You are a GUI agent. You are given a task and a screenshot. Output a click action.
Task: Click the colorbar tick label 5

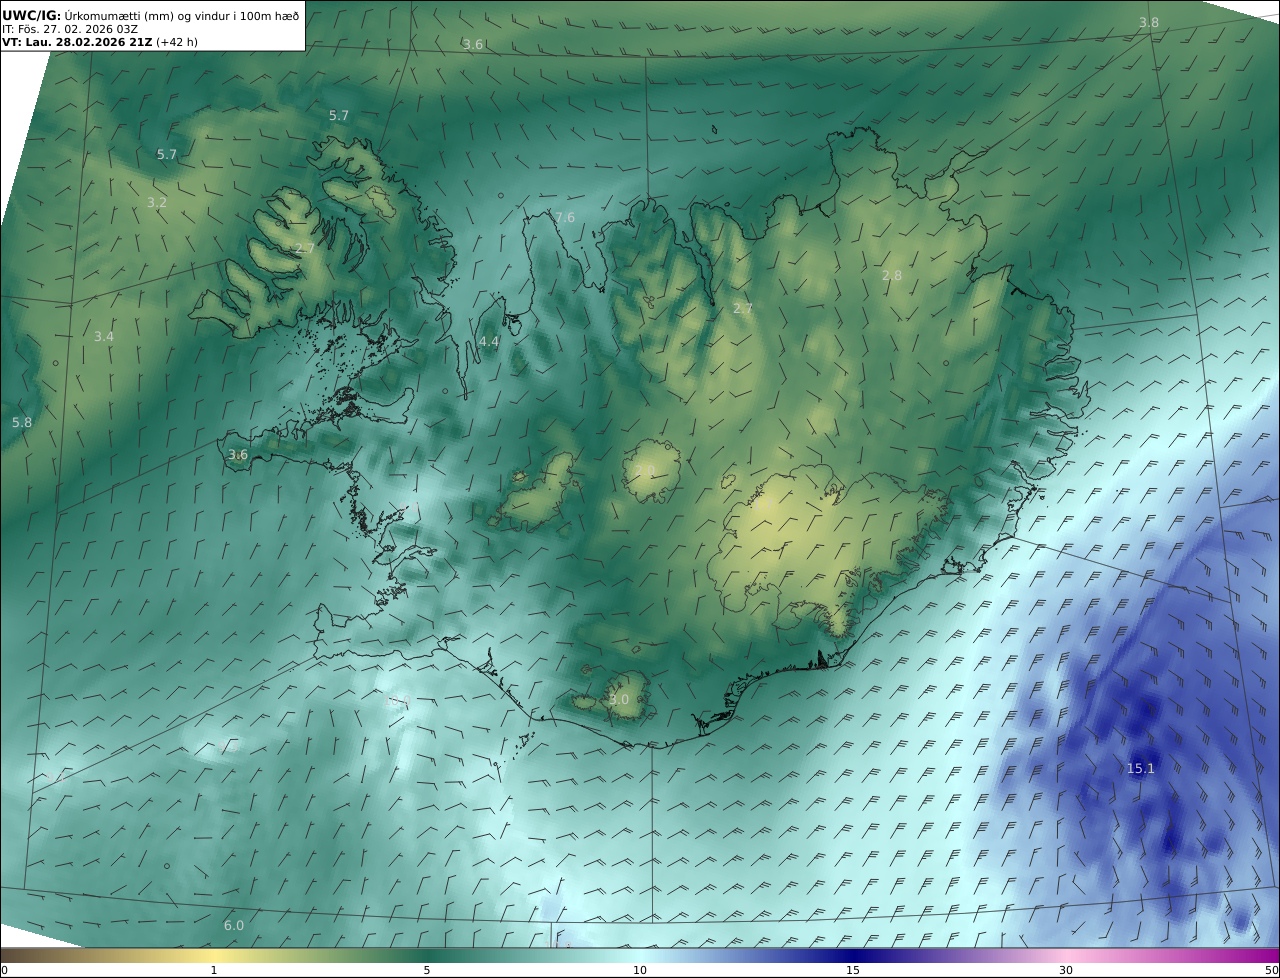[x=427, y=970]
